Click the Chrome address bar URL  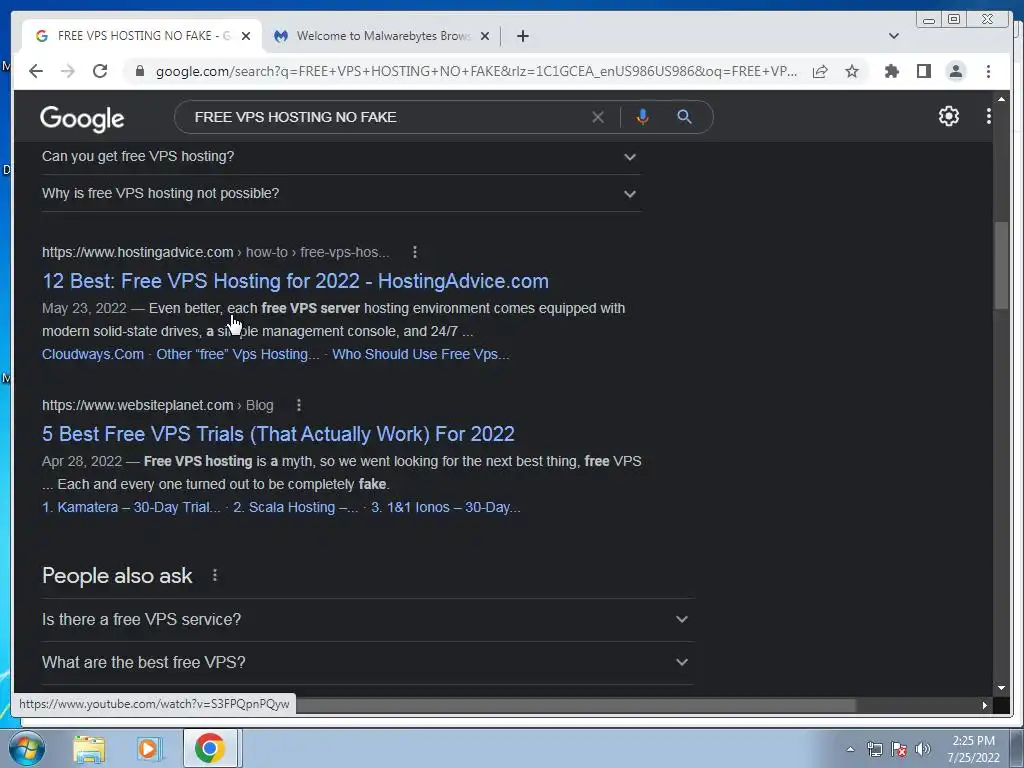tap(476, 71)
